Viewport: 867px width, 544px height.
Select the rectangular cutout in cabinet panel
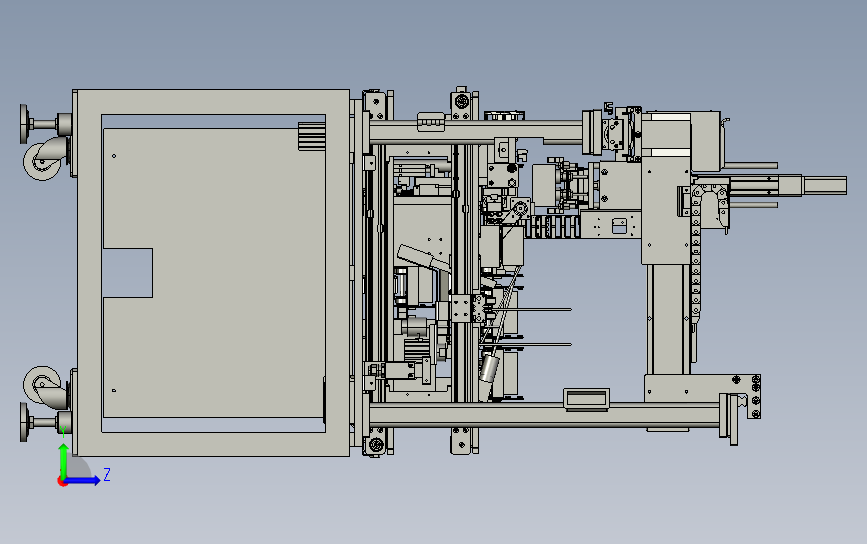tap(128, 273)
